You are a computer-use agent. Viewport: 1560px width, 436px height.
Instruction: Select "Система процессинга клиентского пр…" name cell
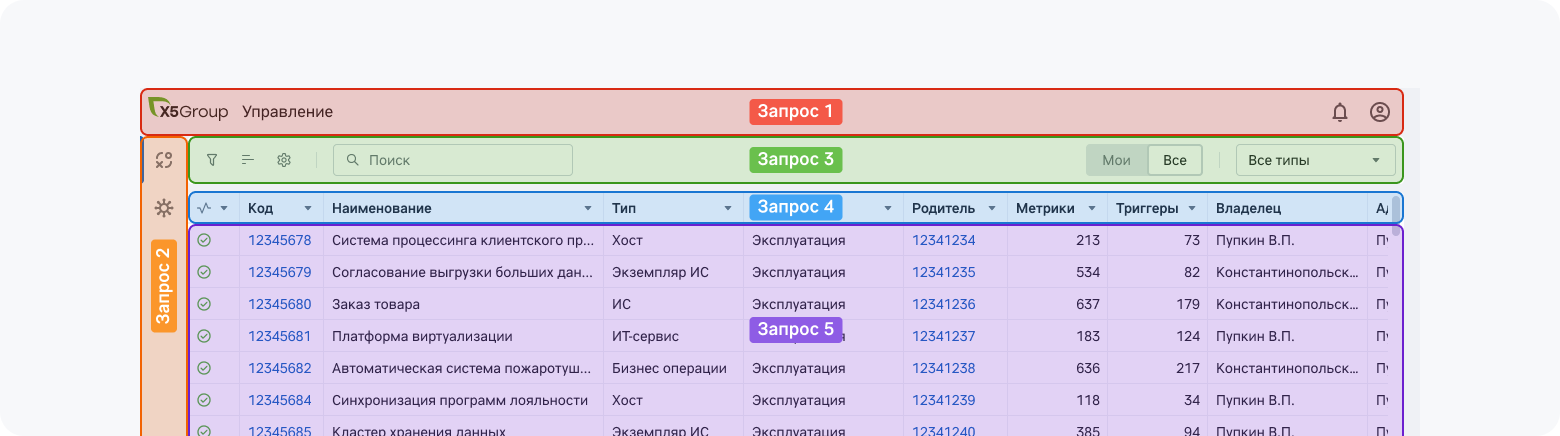[464, 240]
